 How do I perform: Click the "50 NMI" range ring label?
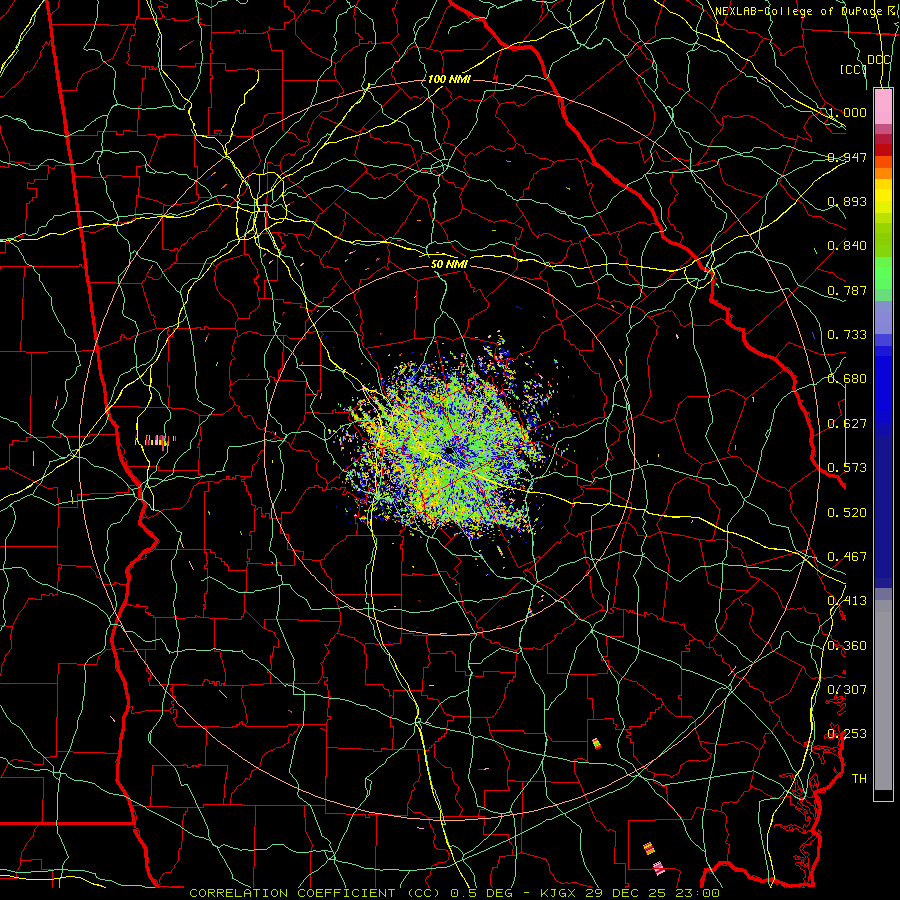449,264
